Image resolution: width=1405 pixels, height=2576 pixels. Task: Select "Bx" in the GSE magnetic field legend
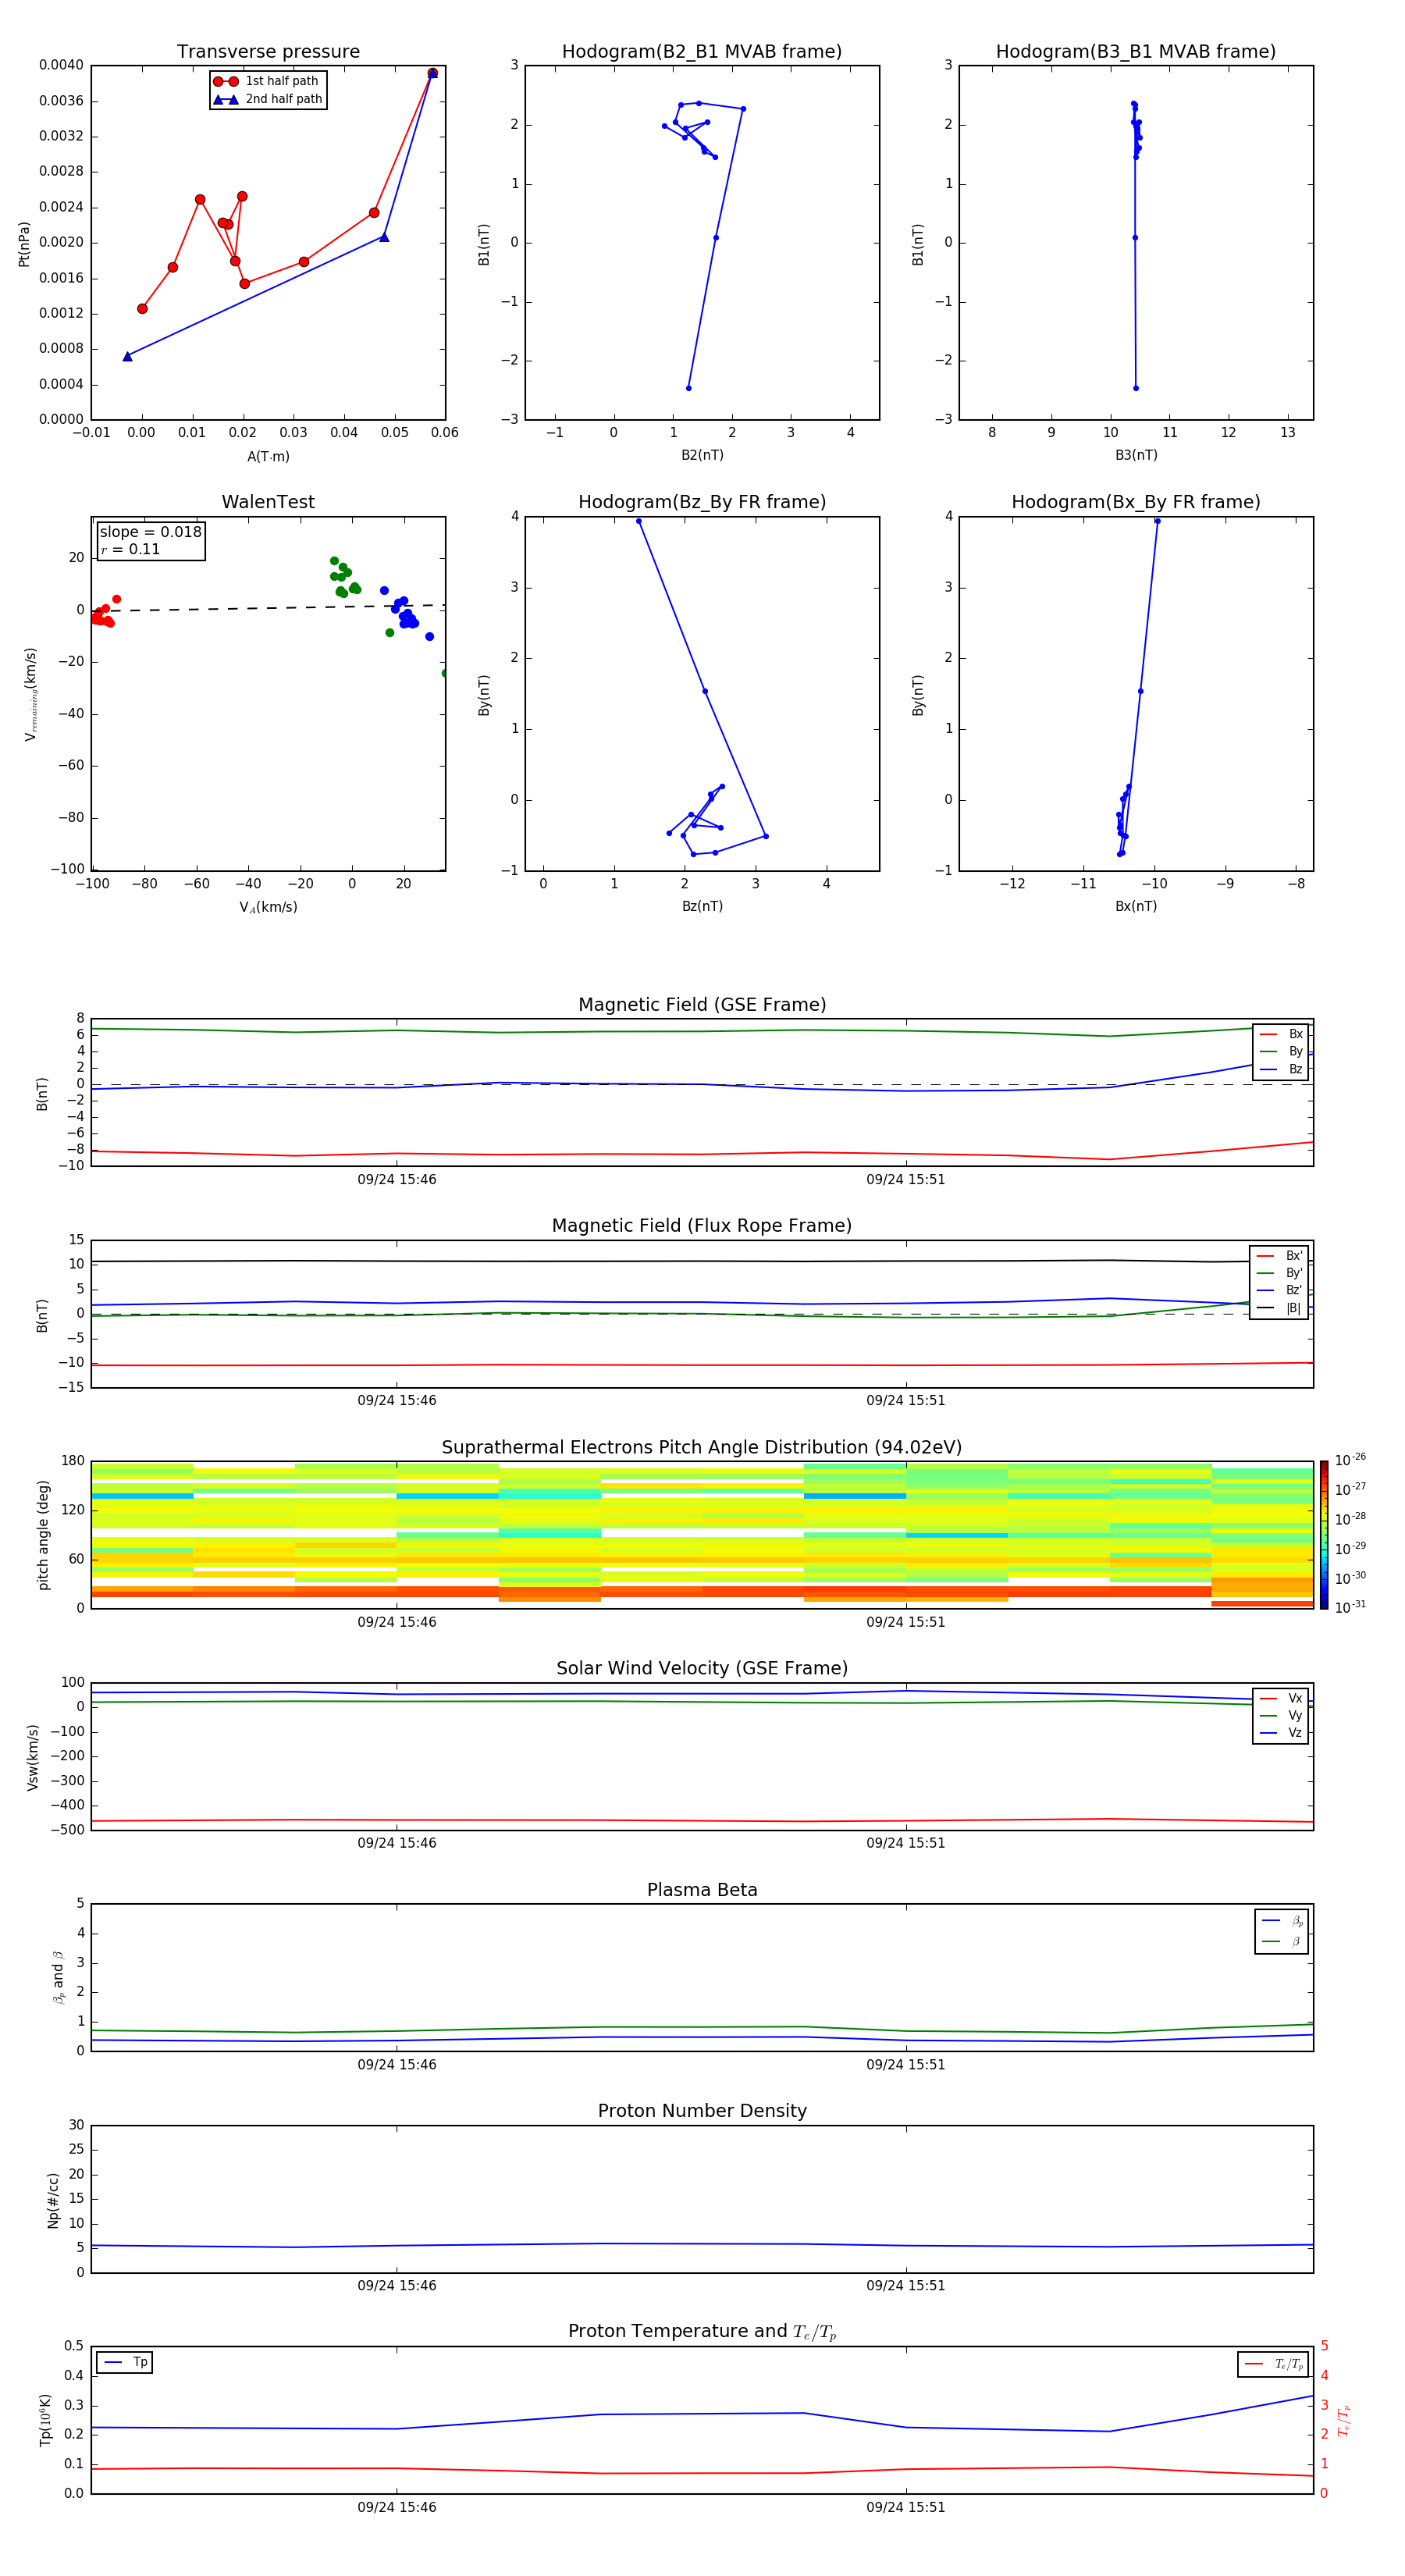(1281, 1034)
